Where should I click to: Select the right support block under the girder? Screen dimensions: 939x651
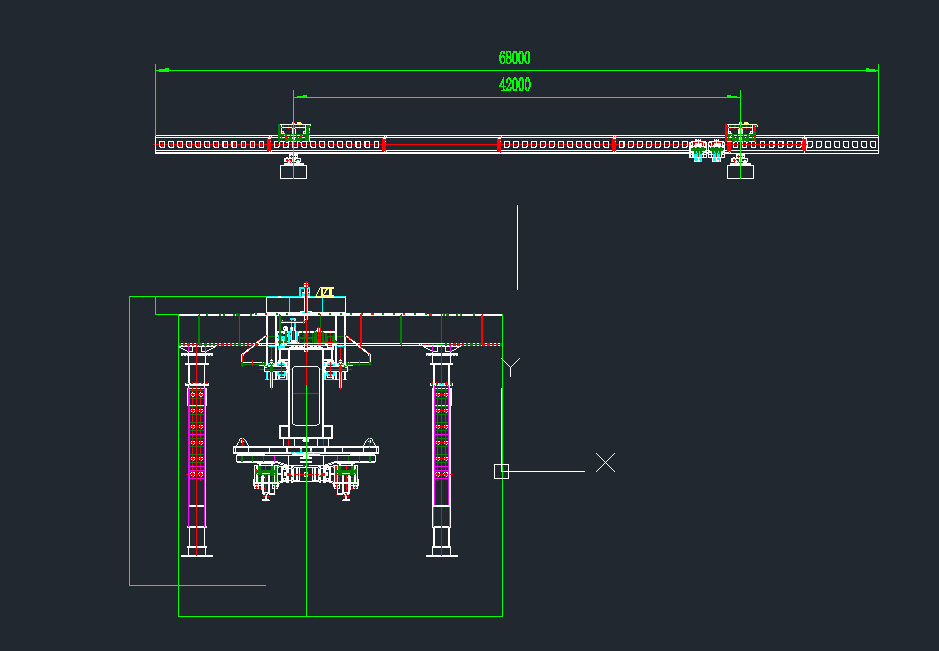(x=740, y=171)
